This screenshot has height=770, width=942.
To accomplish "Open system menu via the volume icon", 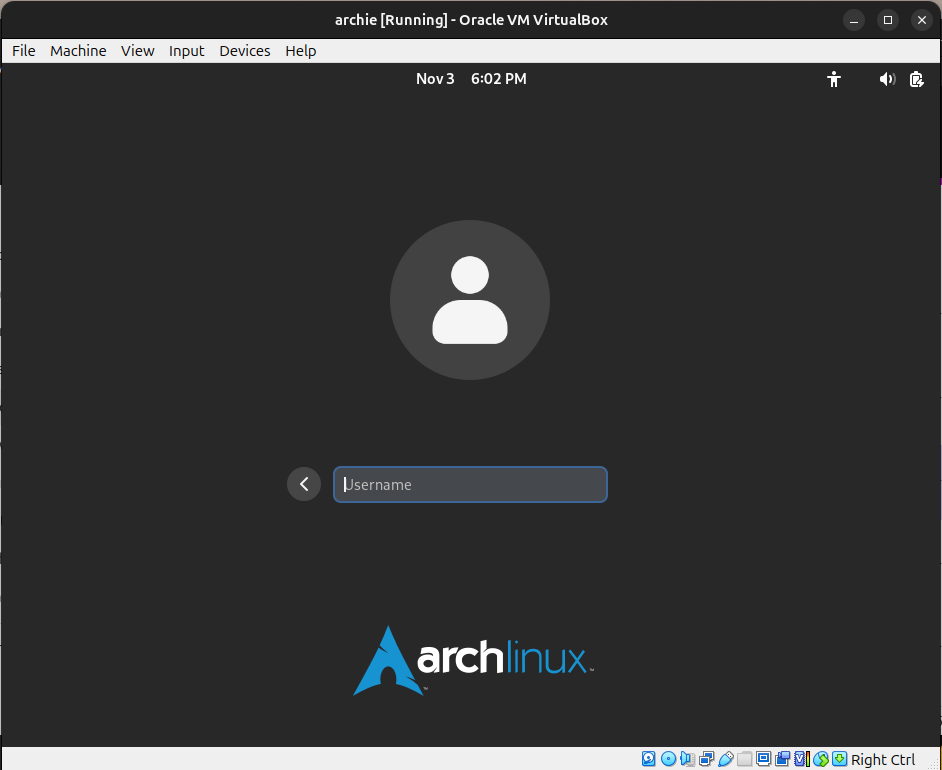I will (x=887, y=79).
